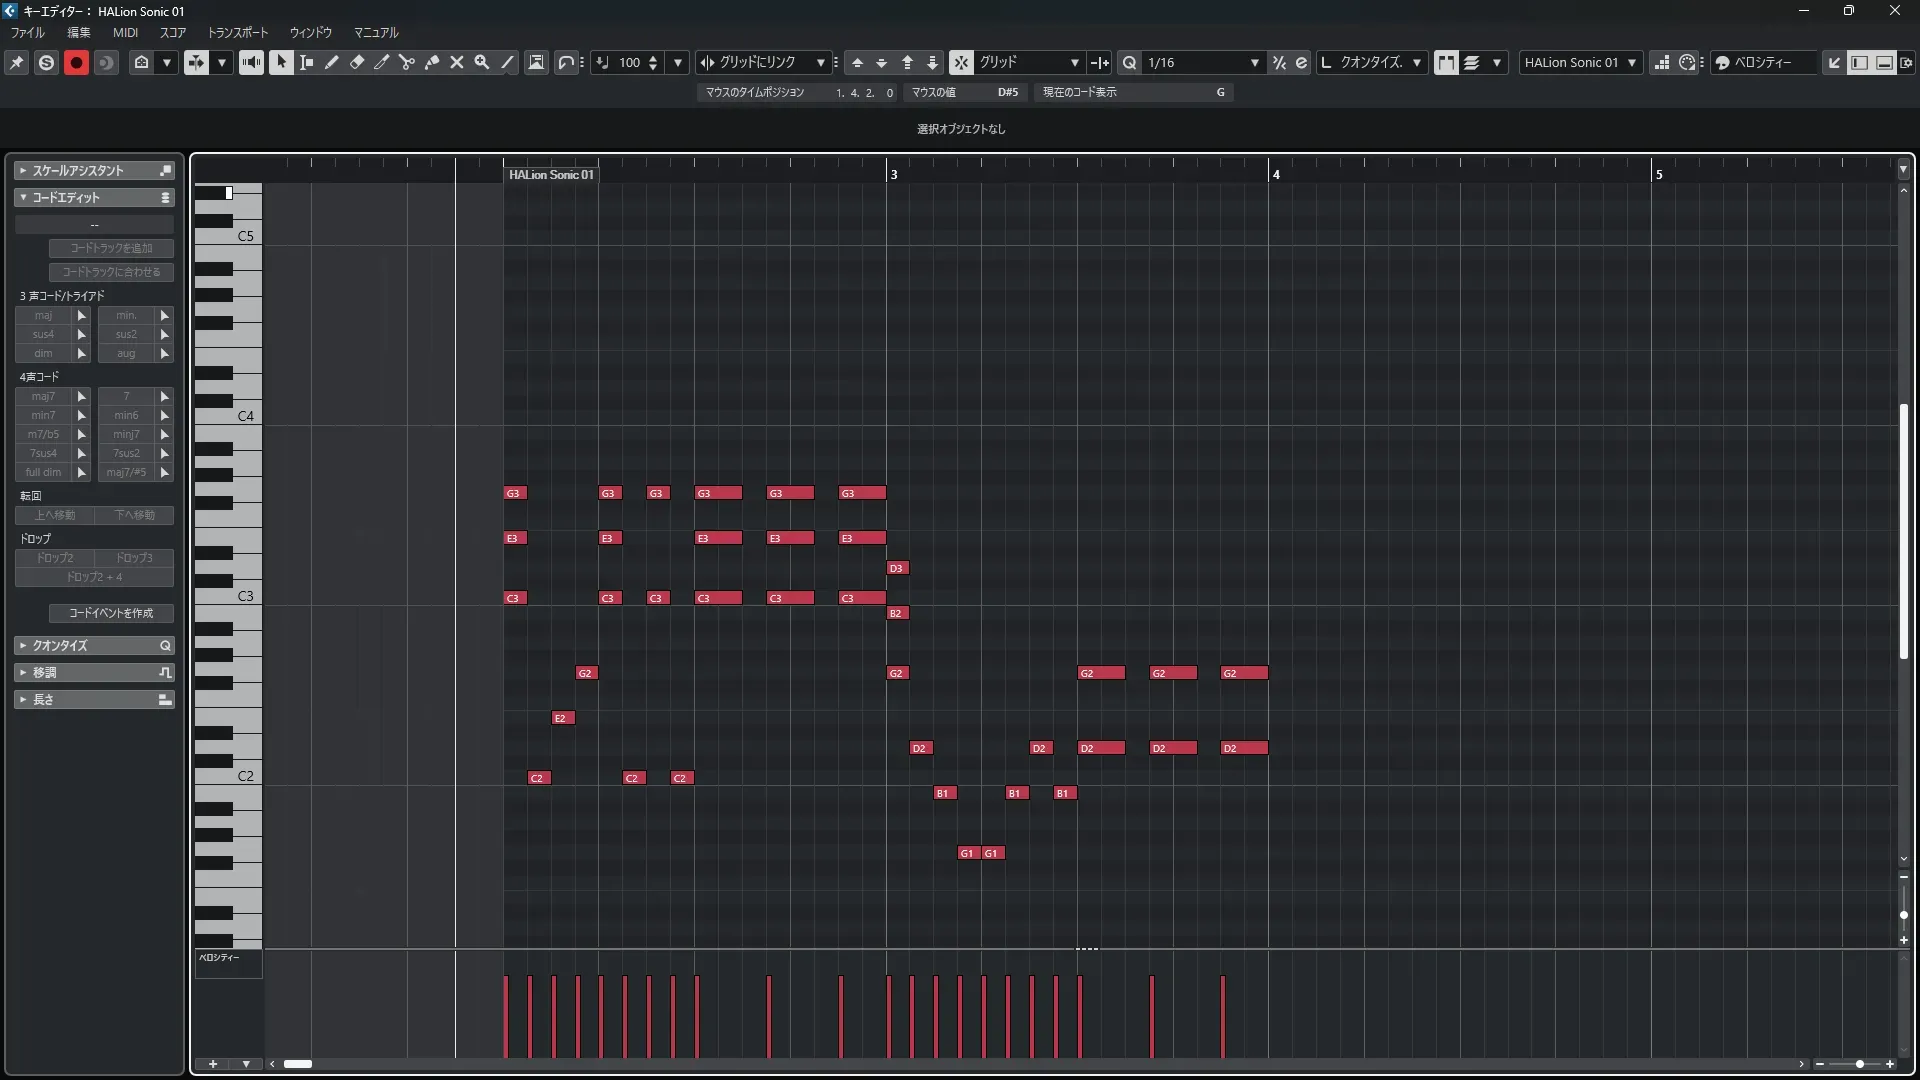Select the Draw pencil tool

(x=331, y=62)
